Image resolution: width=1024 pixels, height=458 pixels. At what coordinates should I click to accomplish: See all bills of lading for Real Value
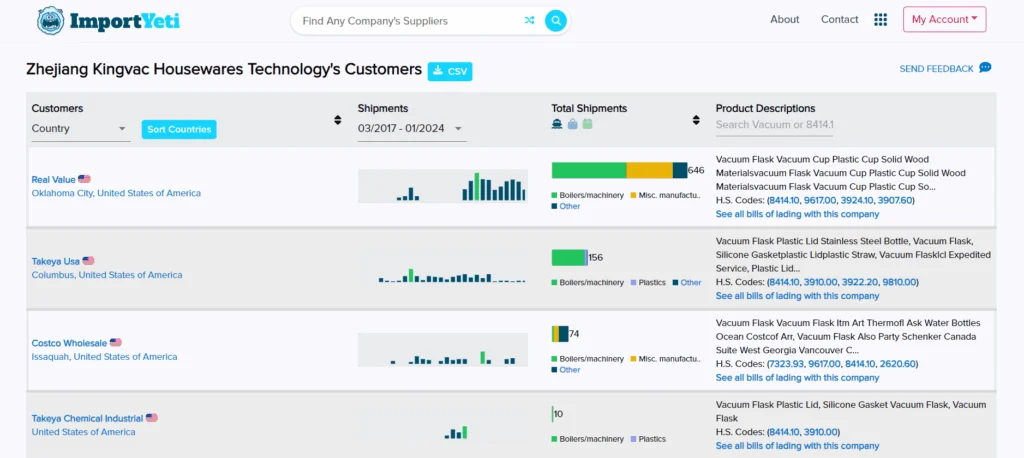[x=797, y=214]
